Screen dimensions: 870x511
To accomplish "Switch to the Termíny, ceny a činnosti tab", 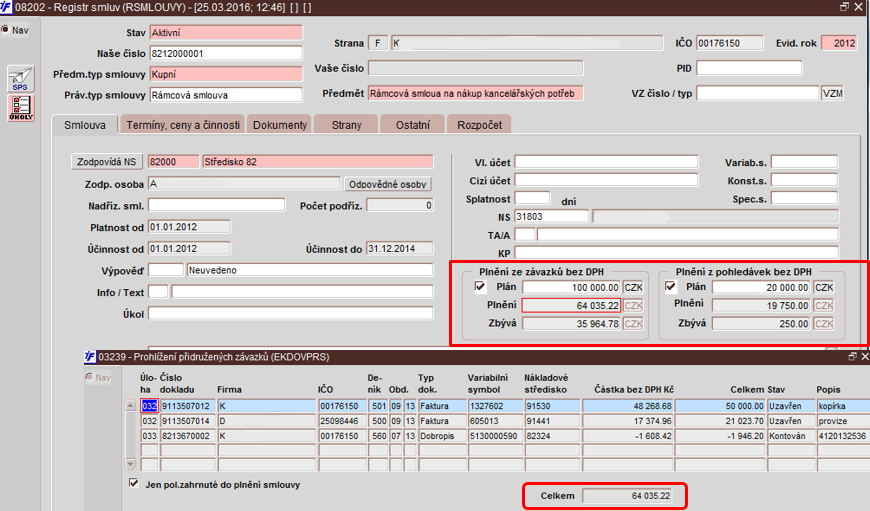I will click(181, 125).
